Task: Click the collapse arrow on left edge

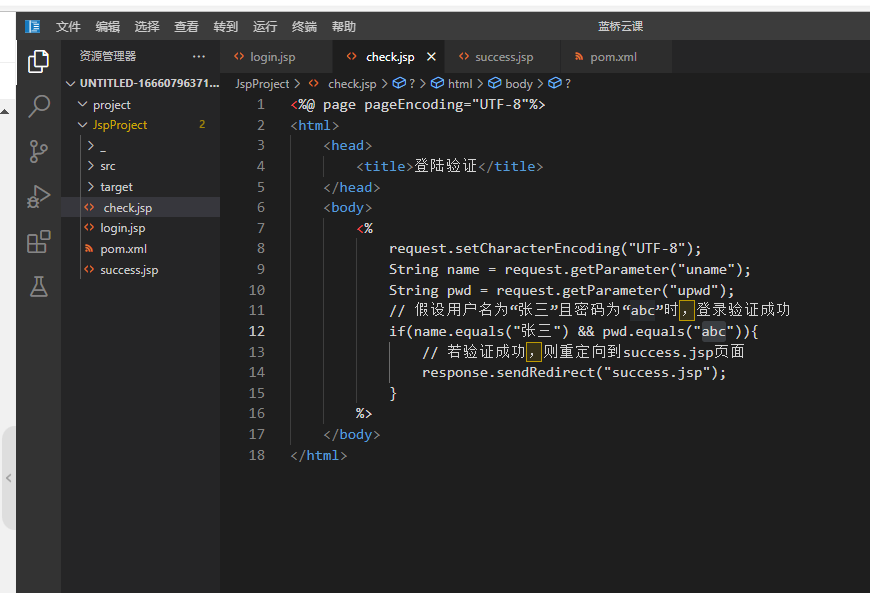Action: [x=8, y=478]
